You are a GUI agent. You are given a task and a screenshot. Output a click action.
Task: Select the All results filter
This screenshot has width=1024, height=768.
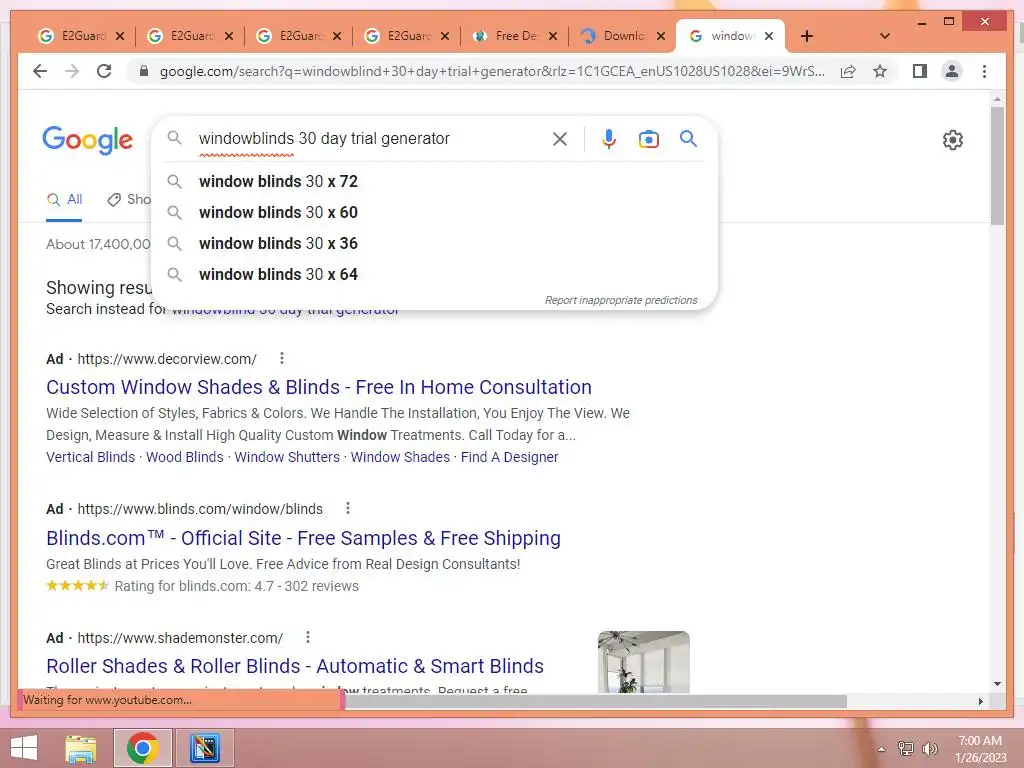[x=65, y=200]
